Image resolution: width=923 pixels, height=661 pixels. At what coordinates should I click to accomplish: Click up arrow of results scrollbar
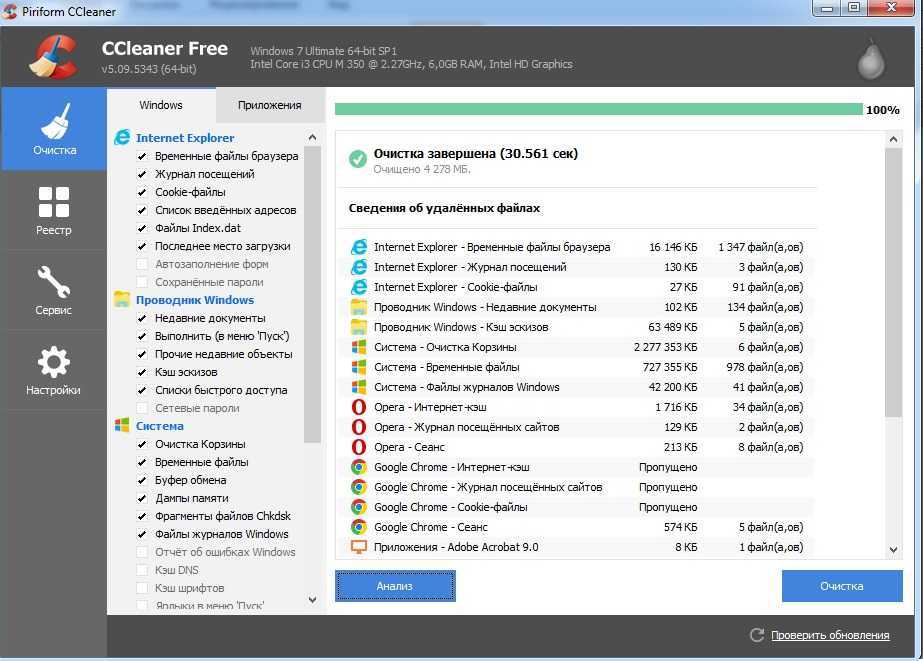[x=893, y=139]
